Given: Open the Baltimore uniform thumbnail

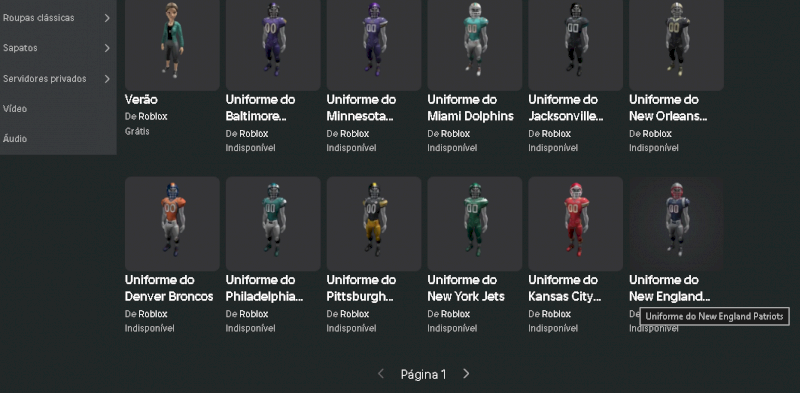Looking at the screenshot, I should pyautogui.click(x=273, y=45).
